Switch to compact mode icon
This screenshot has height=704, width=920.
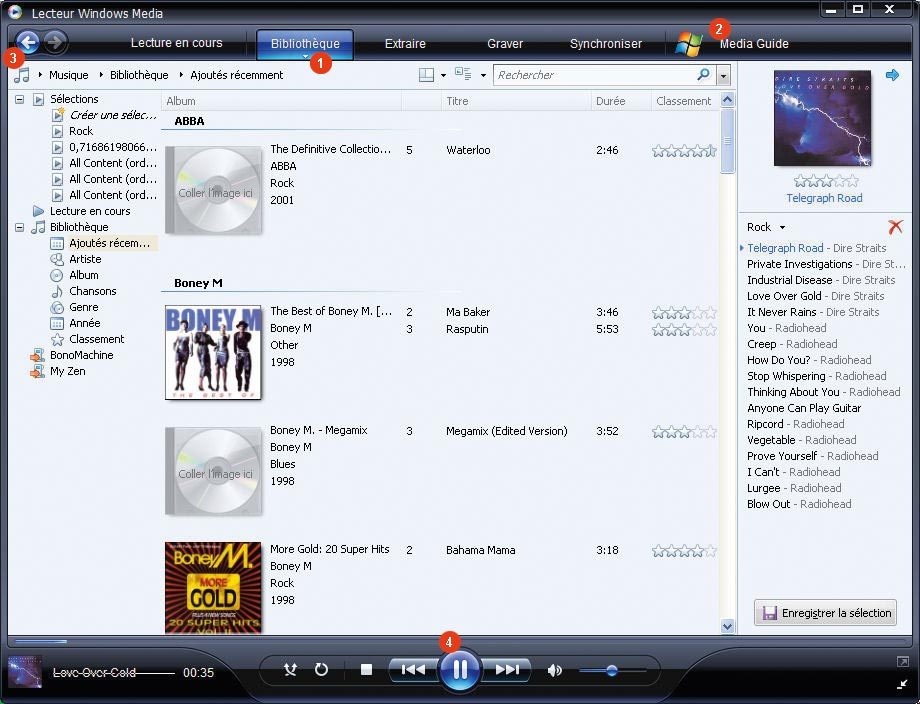903,683
